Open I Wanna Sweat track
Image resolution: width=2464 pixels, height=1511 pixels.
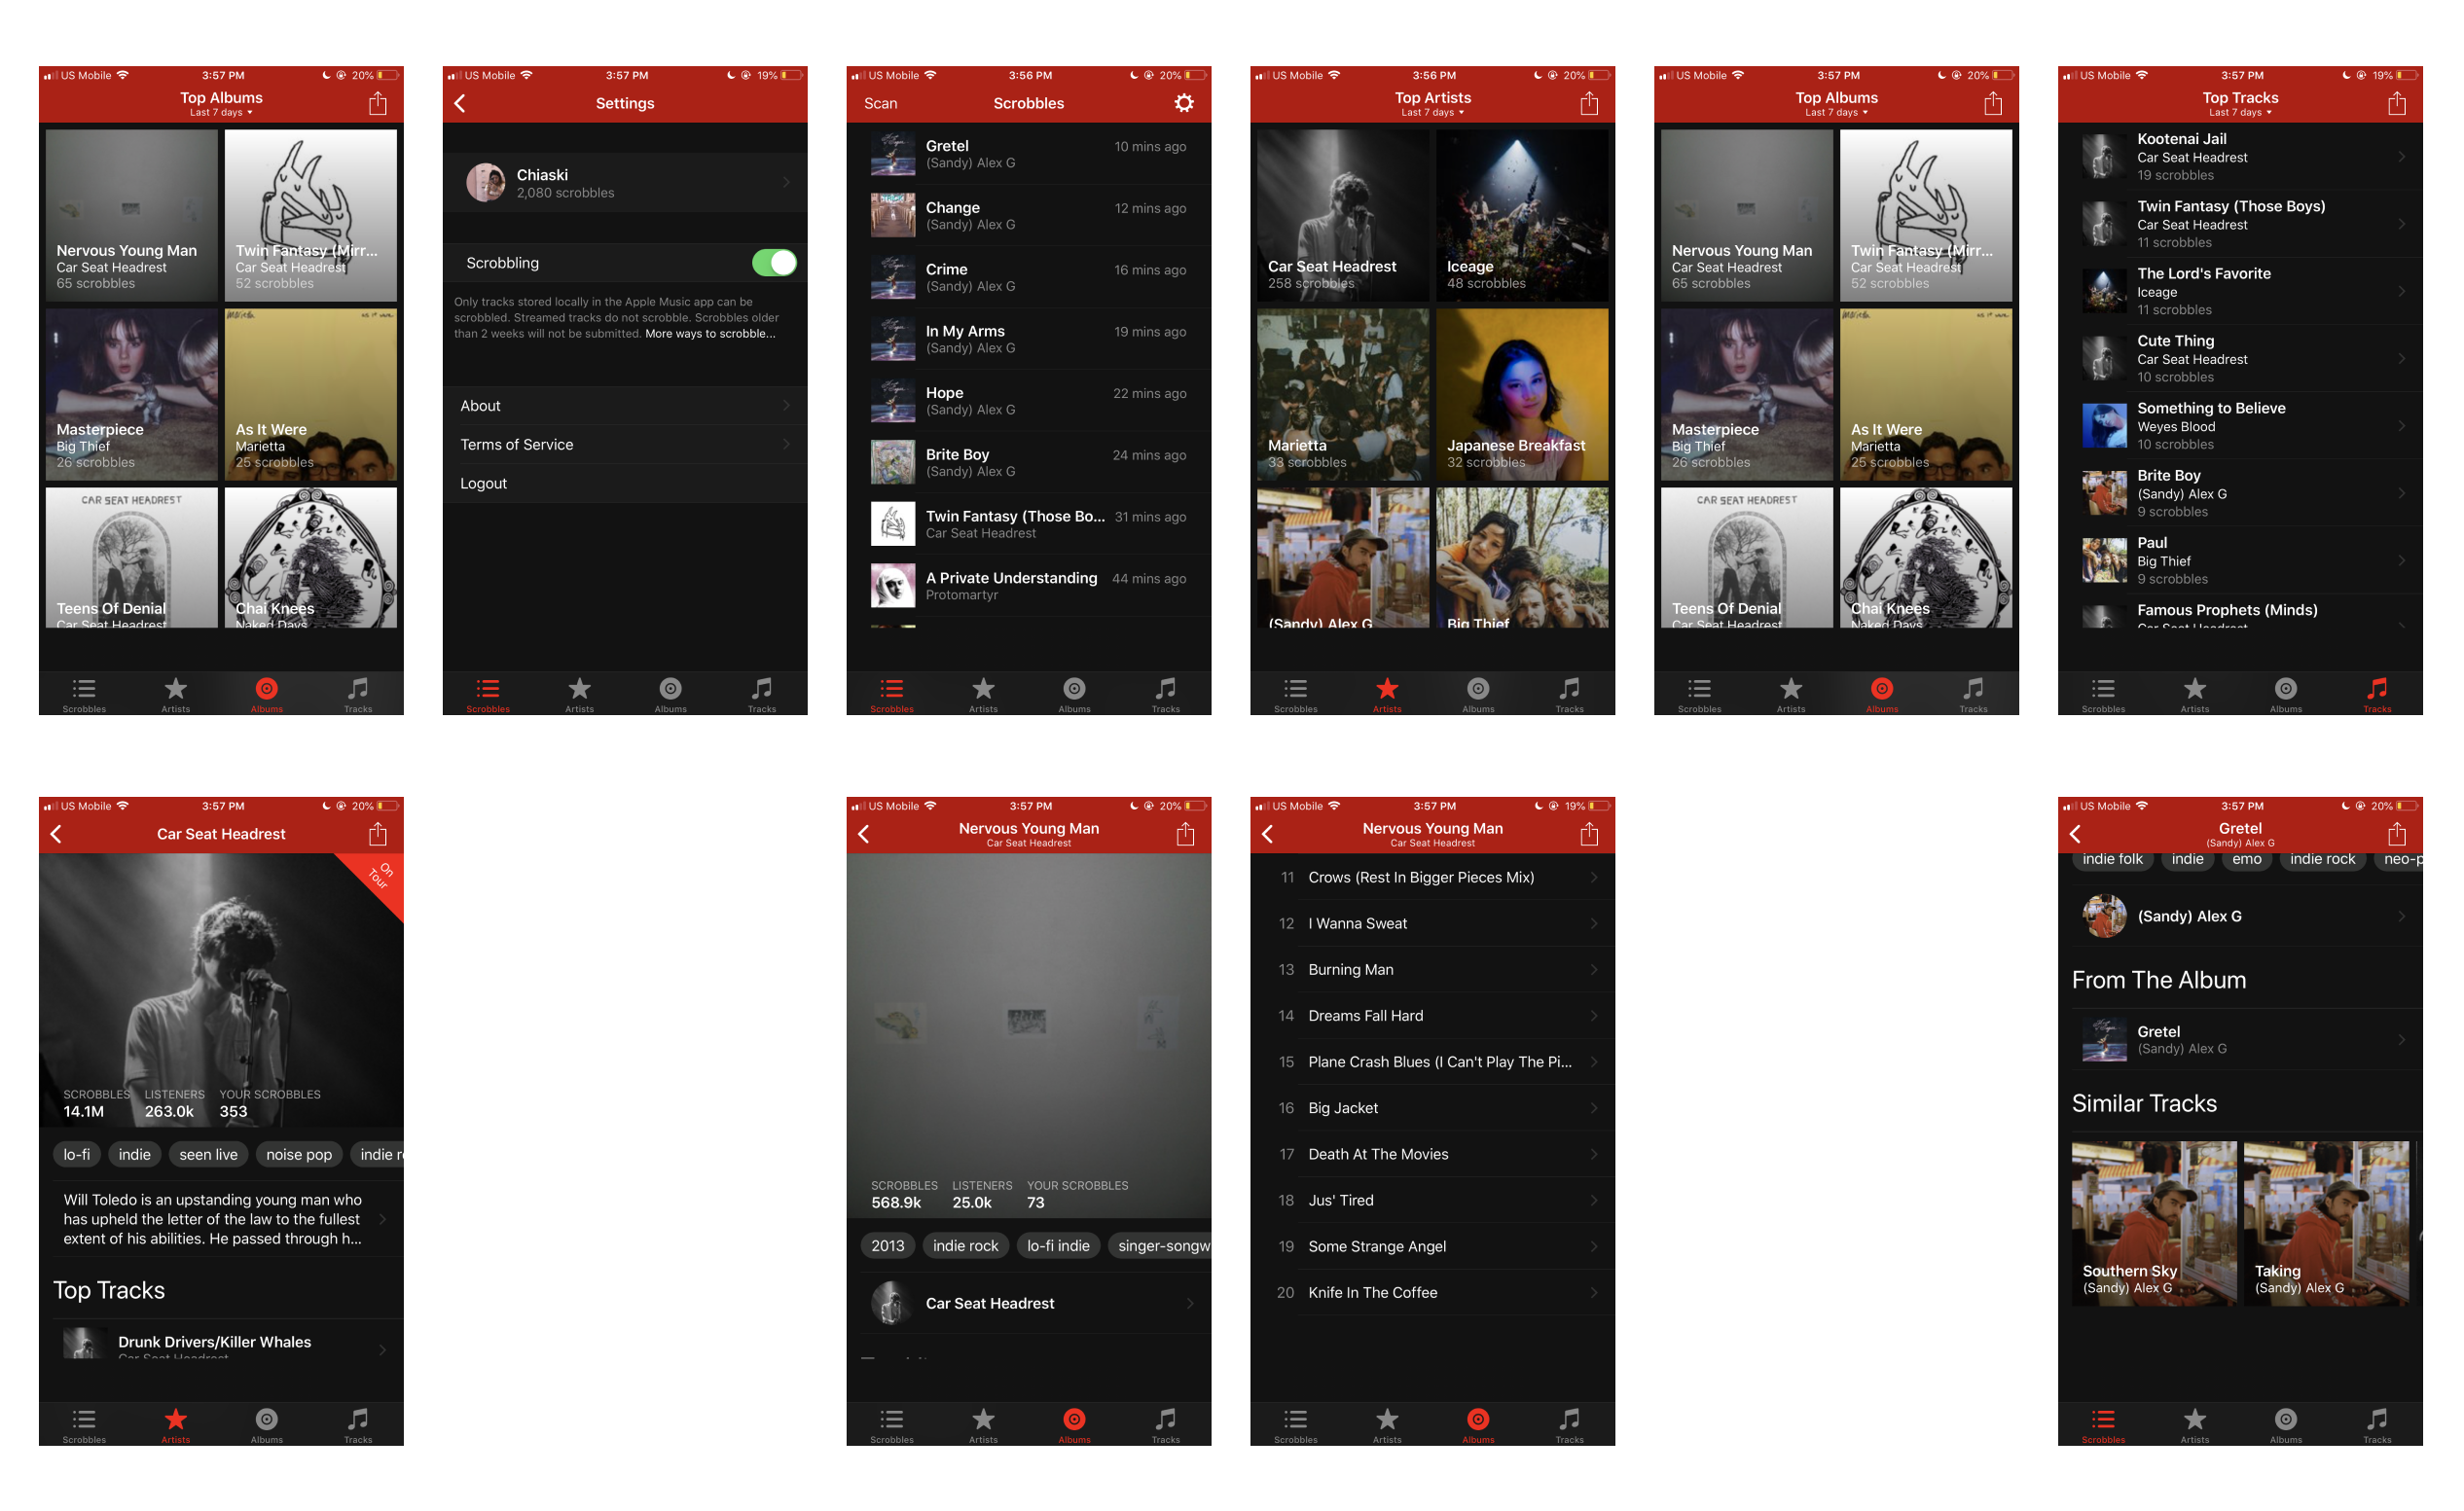pyautogui.click(x=1432, y=923)
